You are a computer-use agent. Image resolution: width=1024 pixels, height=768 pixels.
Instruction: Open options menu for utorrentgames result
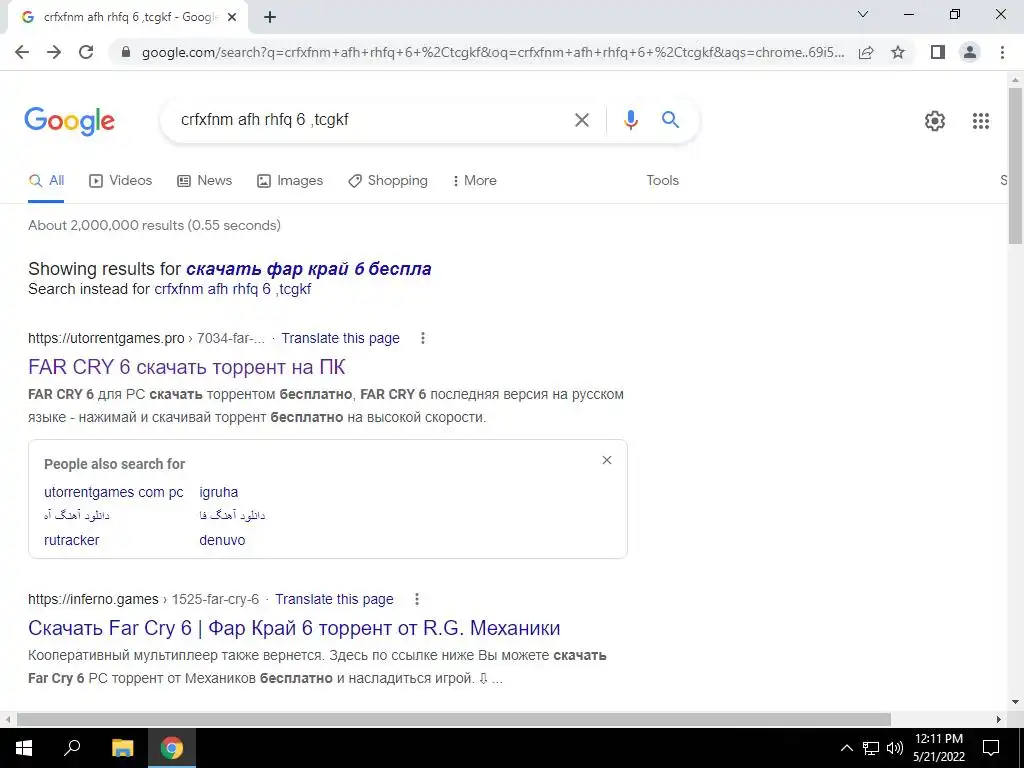coord(423,338)
